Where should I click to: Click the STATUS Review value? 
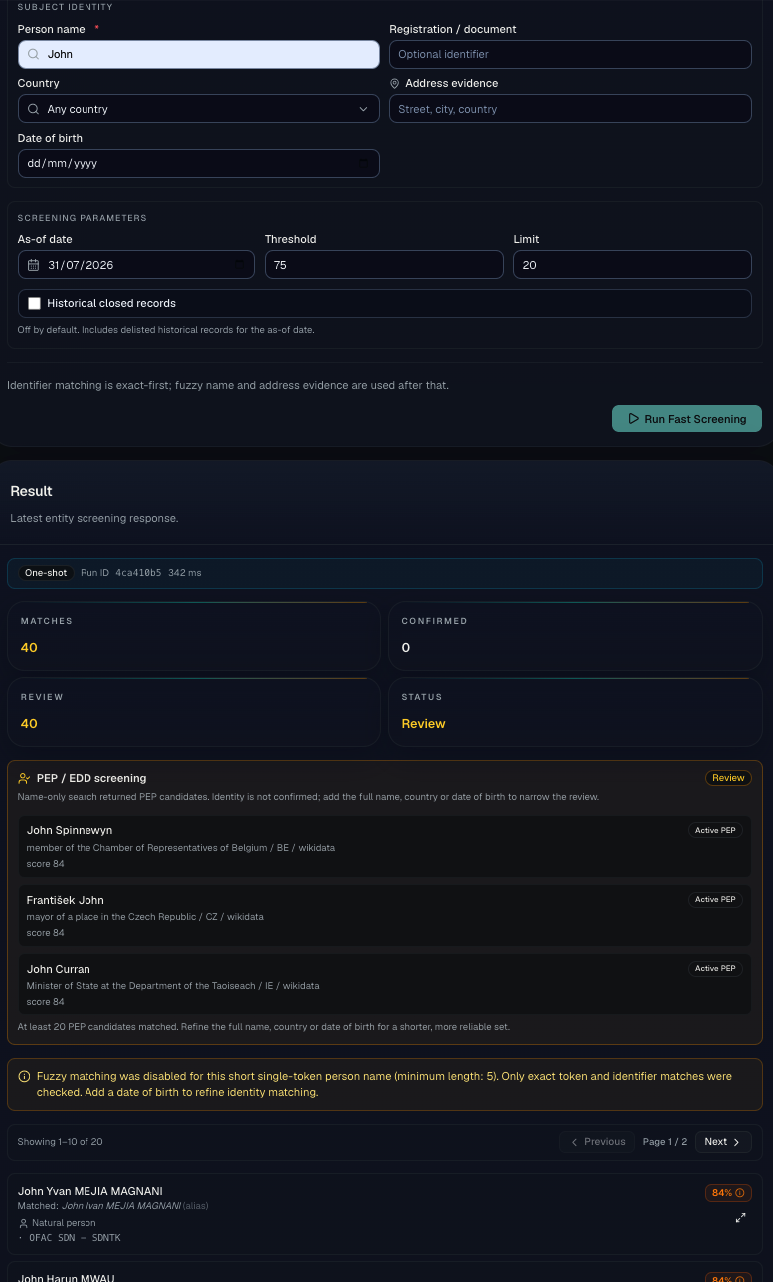pyautogui.click(x=423, y=723)
